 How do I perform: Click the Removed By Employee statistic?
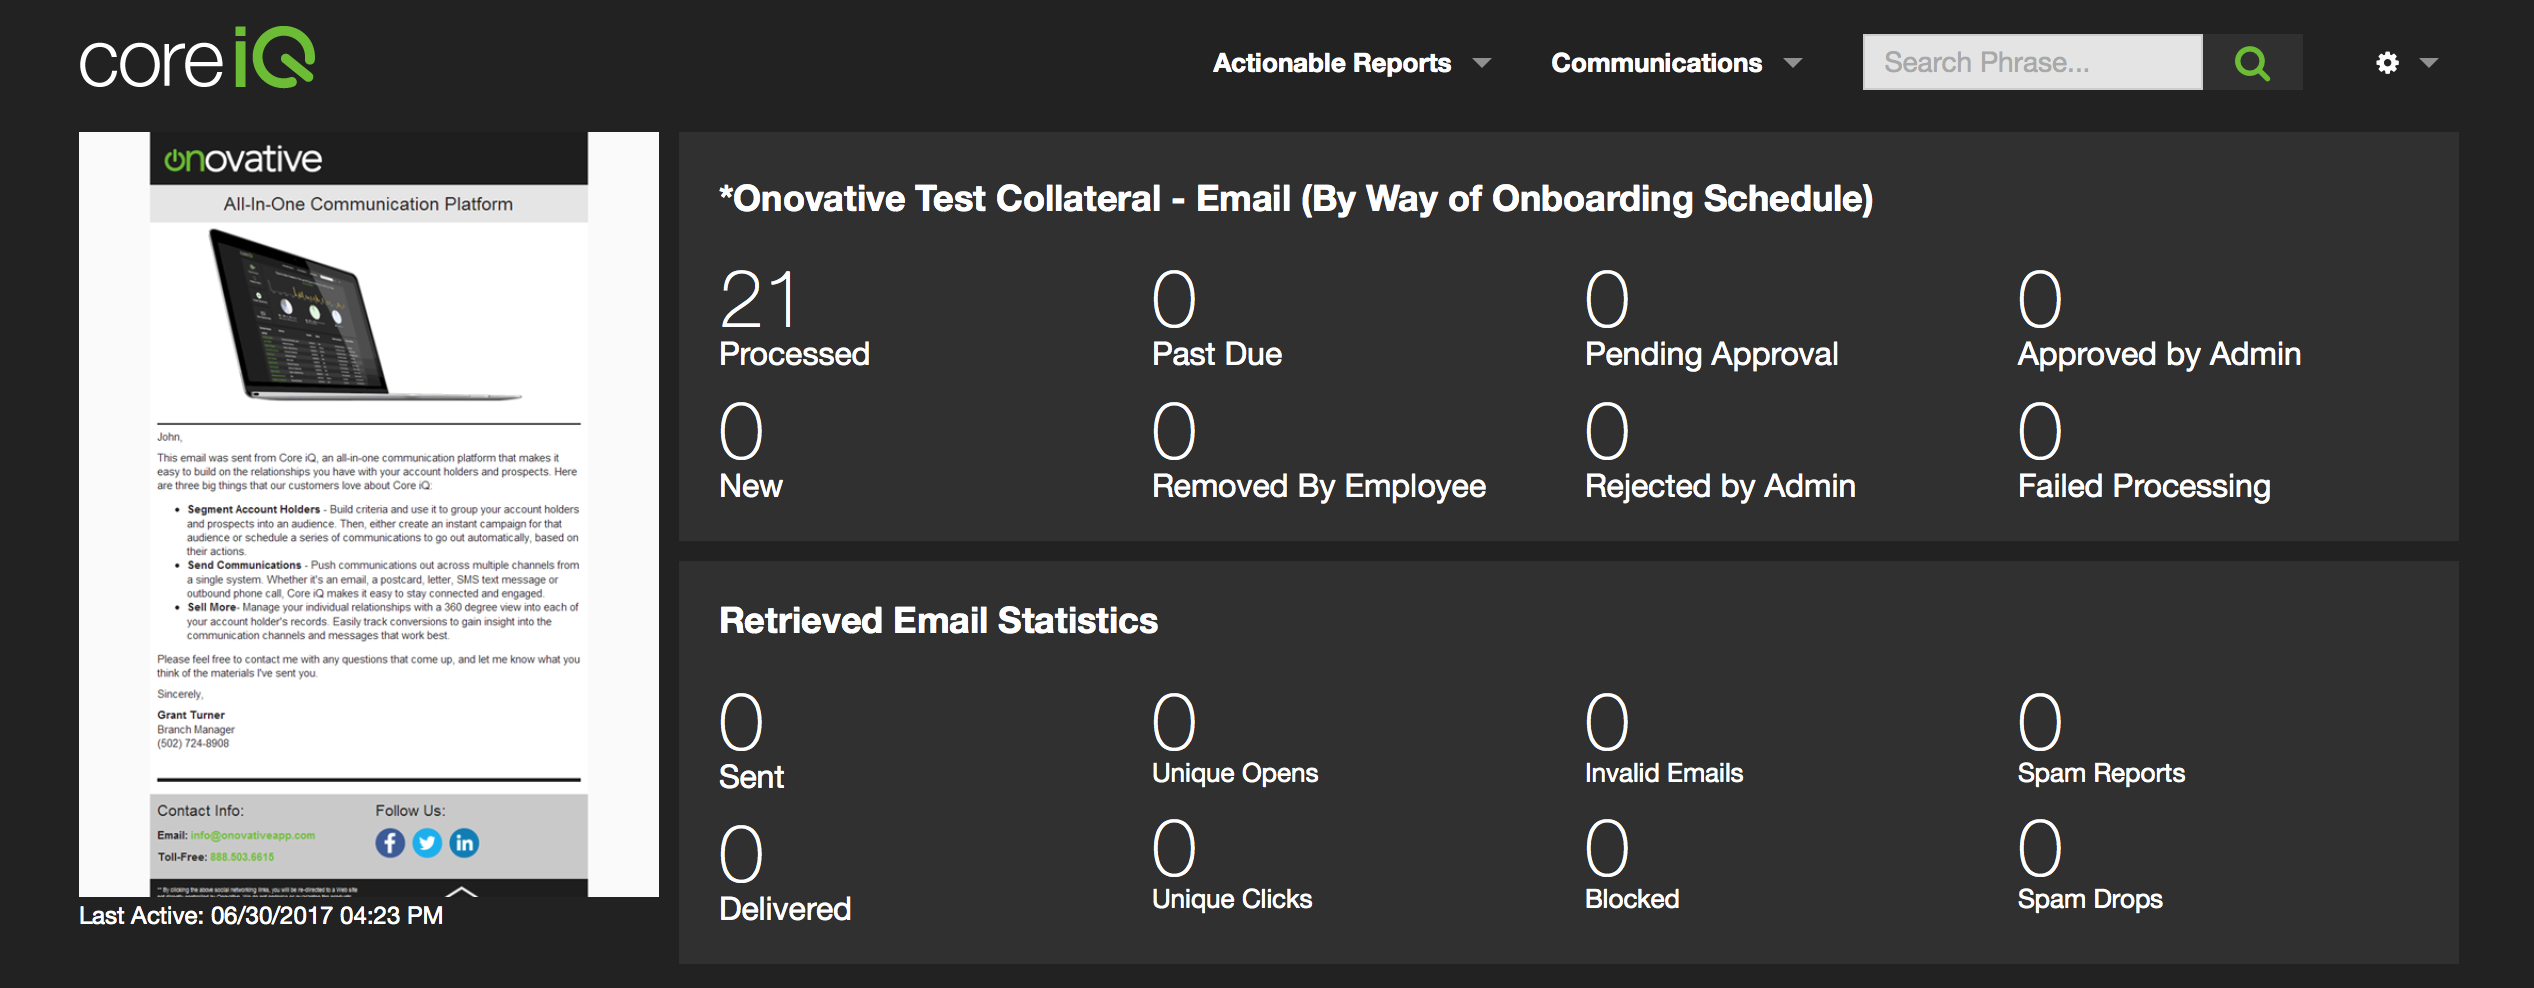pyautogui.click(x=1319, y=451)
